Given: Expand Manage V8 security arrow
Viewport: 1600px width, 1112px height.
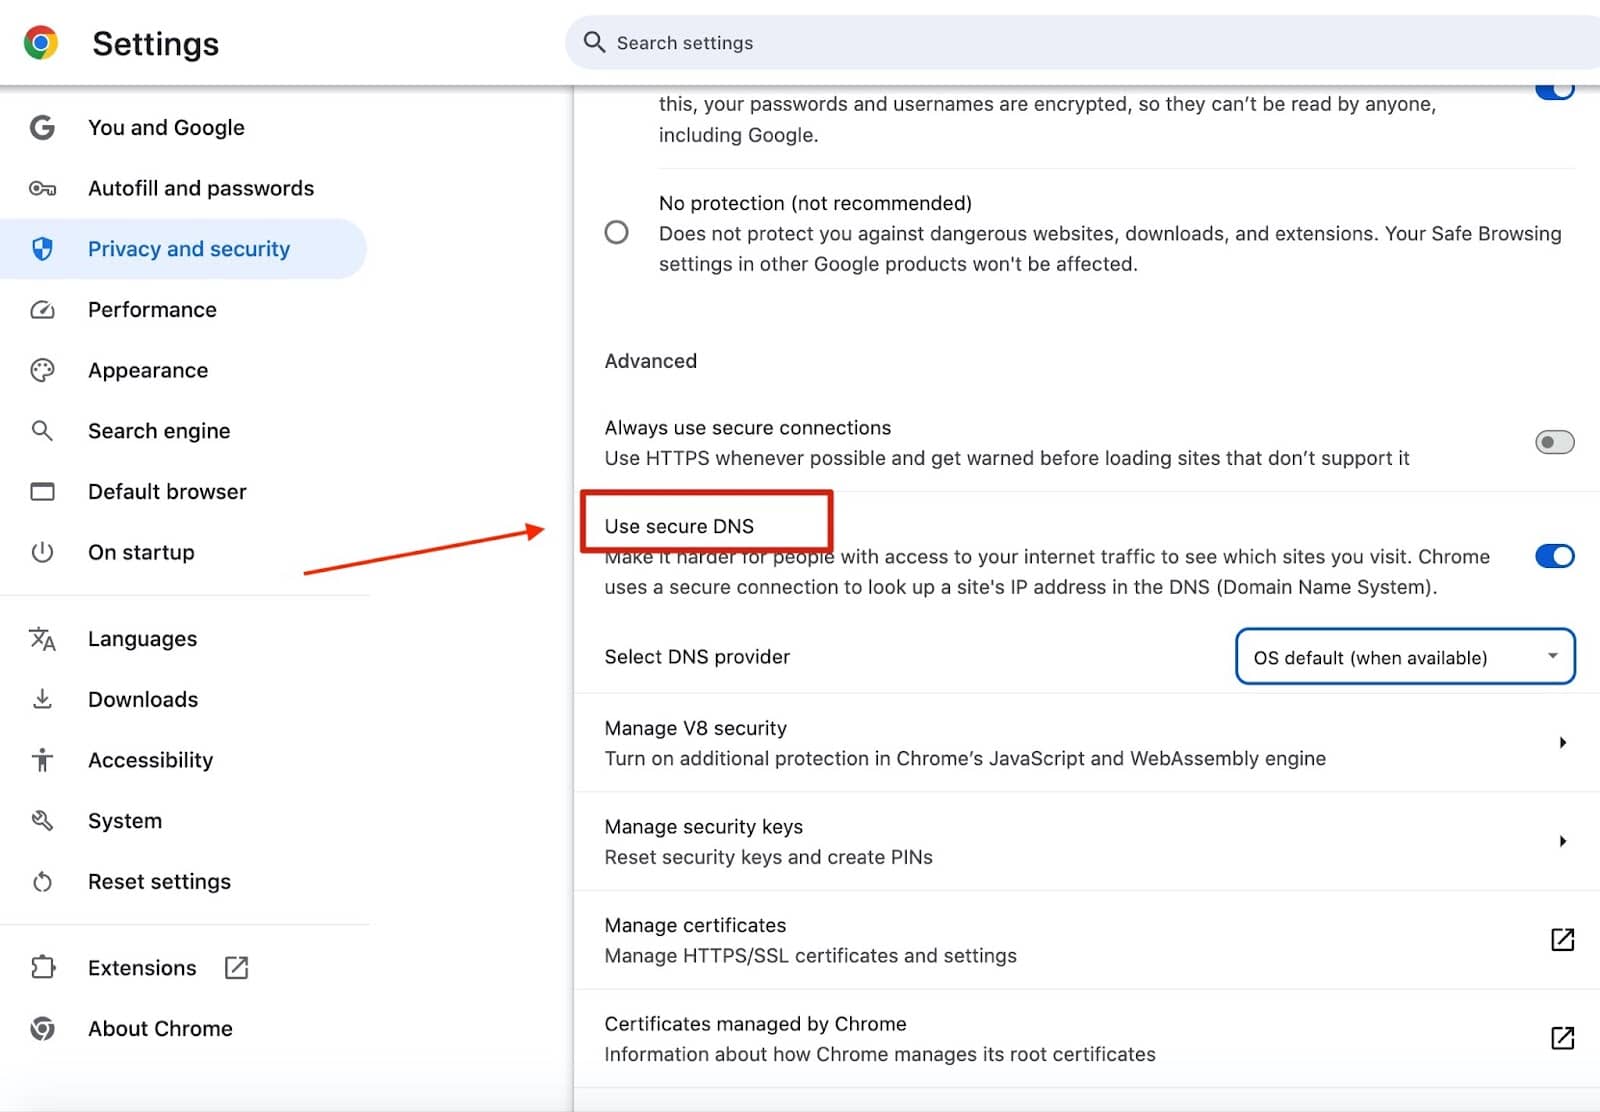Looking at the screenshot, I should point(1562,743).
